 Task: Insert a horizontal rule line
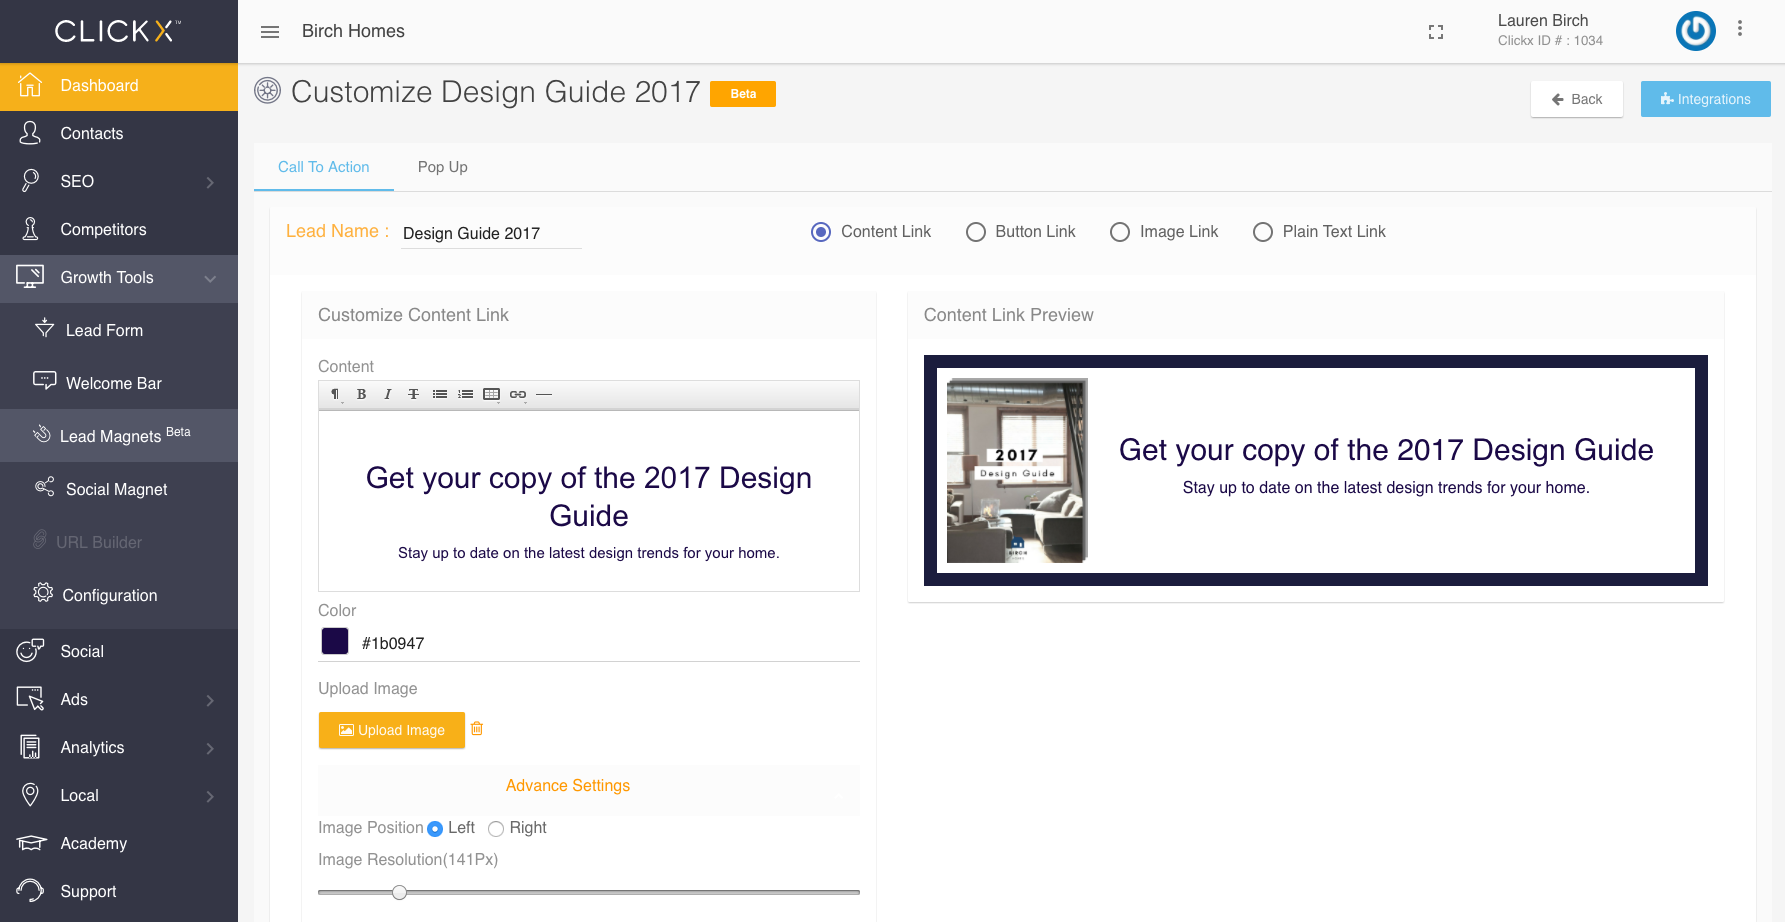[544, 394]
